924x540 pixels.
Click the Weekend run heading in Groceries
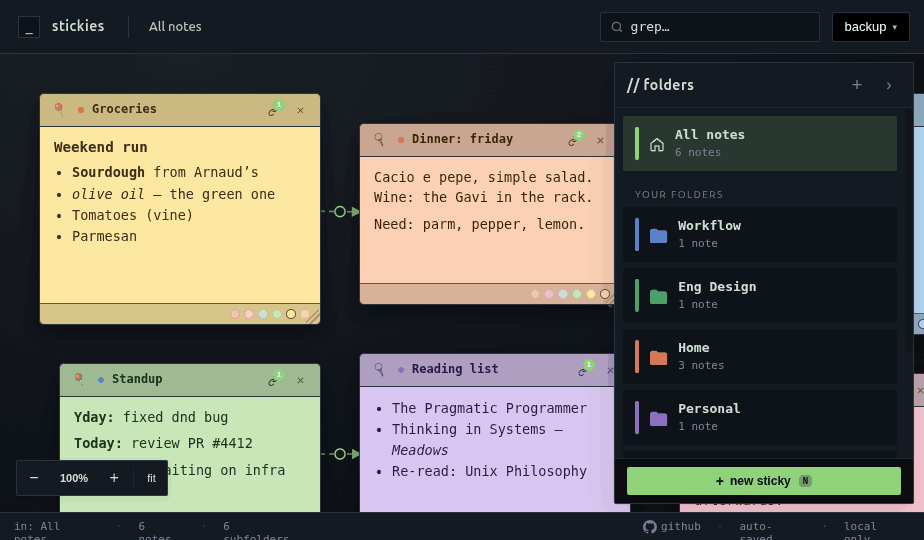[101, 147]
